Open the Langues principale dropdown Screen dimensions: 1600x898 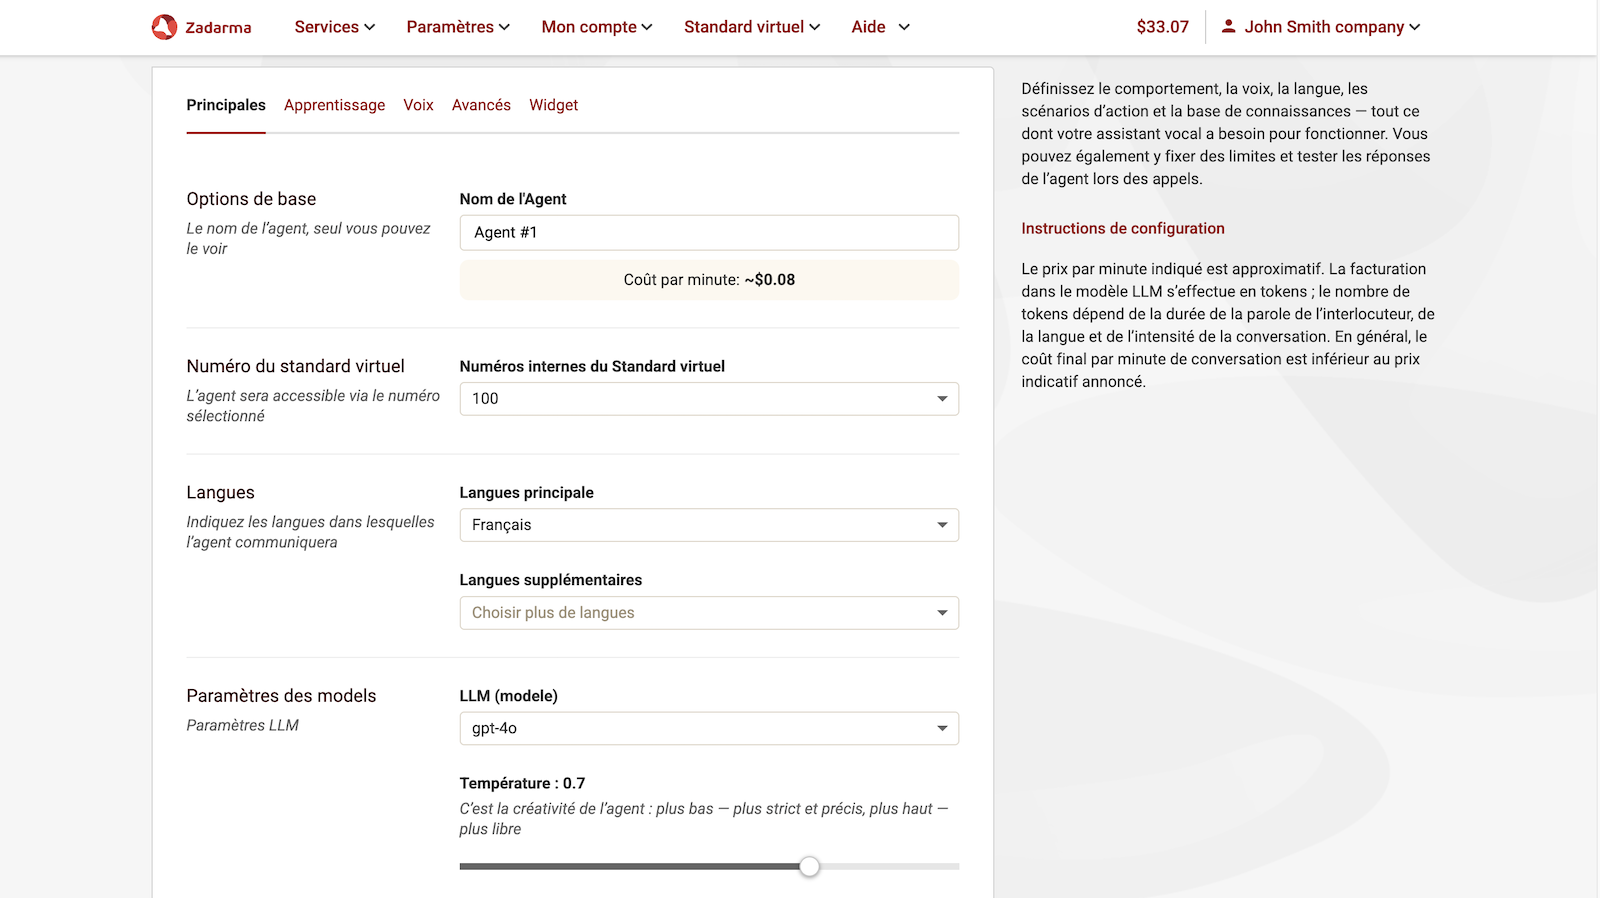pos(708,525)
